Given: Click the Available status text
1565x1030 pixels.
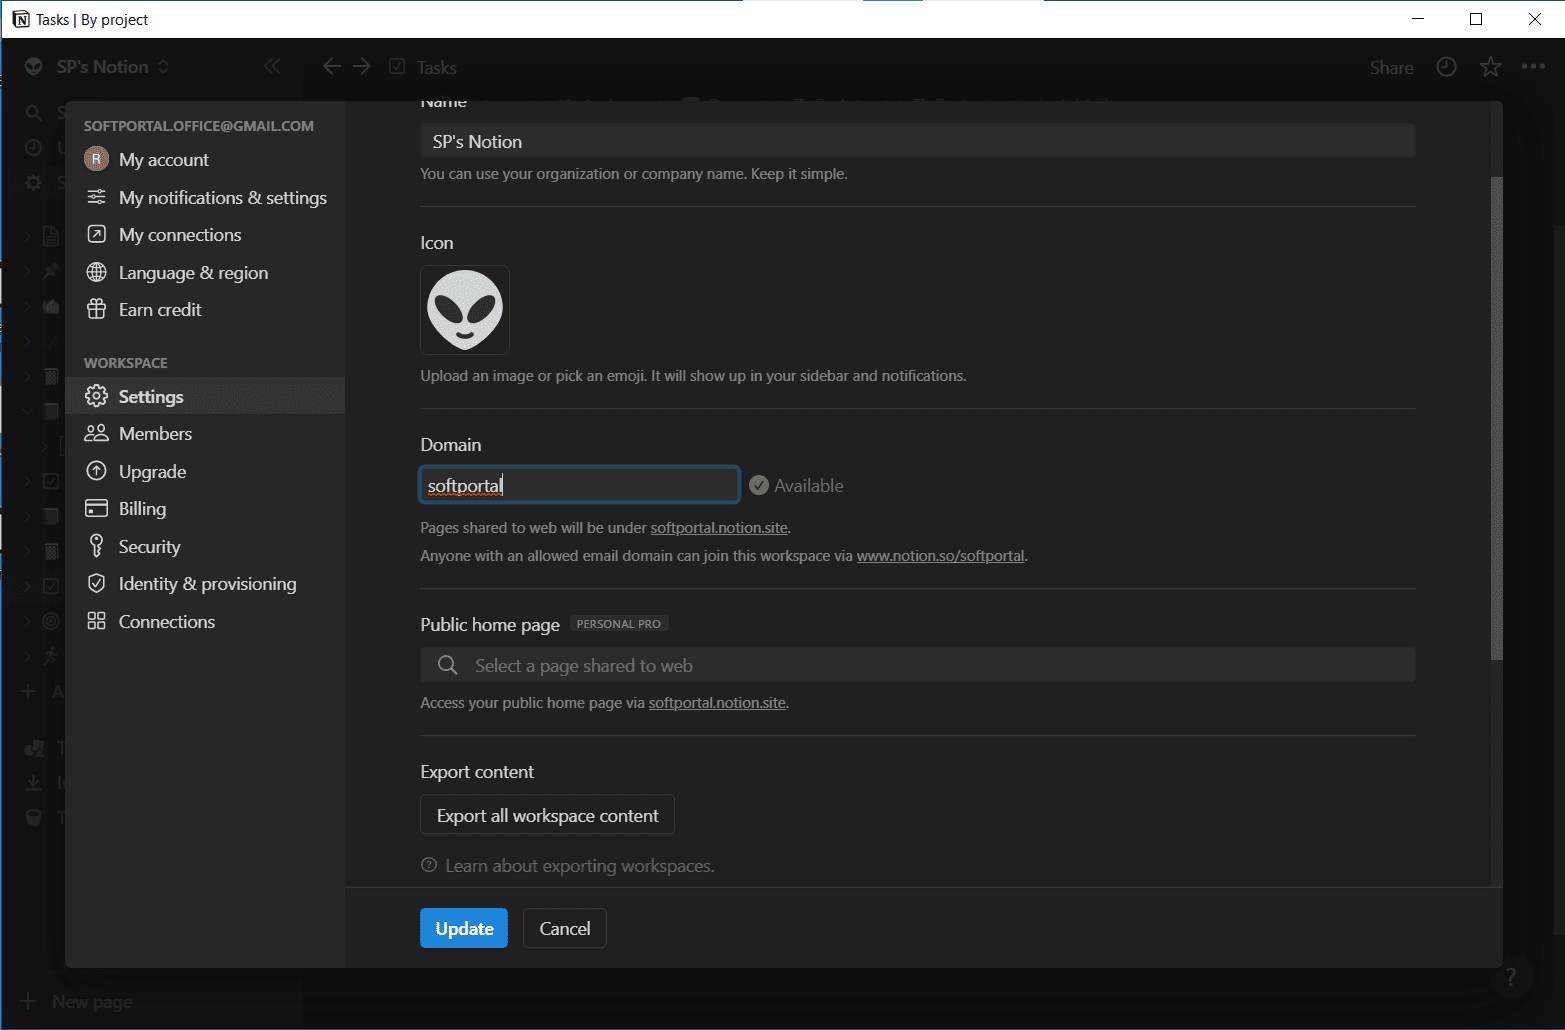Looking at the screenshot, I should [809, 486].
